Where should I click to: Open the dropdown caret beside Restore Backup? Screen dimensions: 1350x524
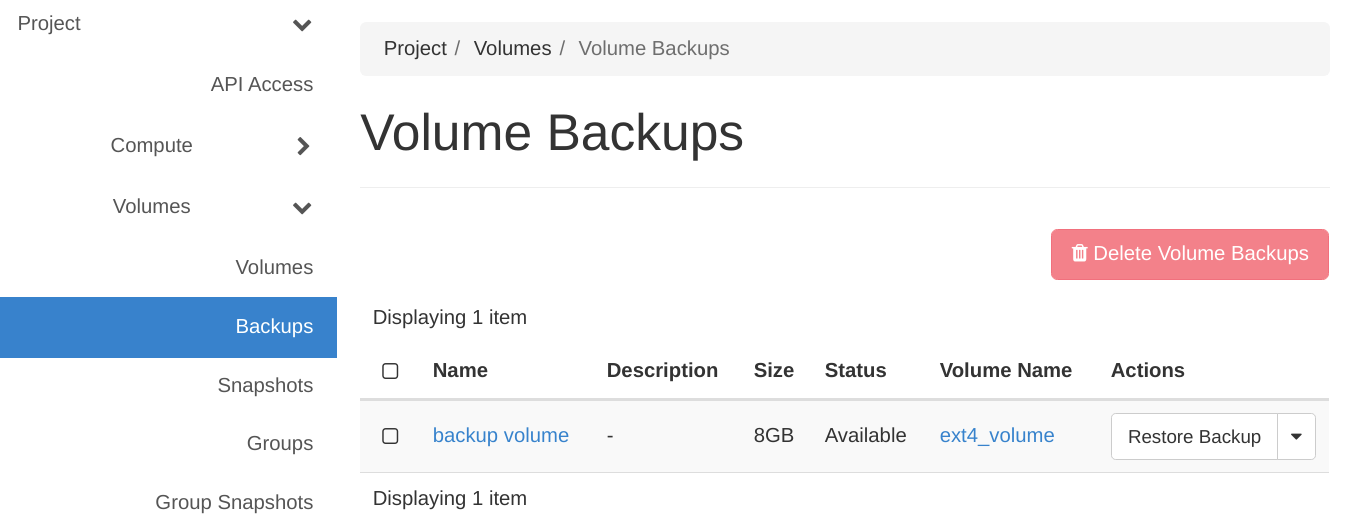click(x=1296, y=437)
